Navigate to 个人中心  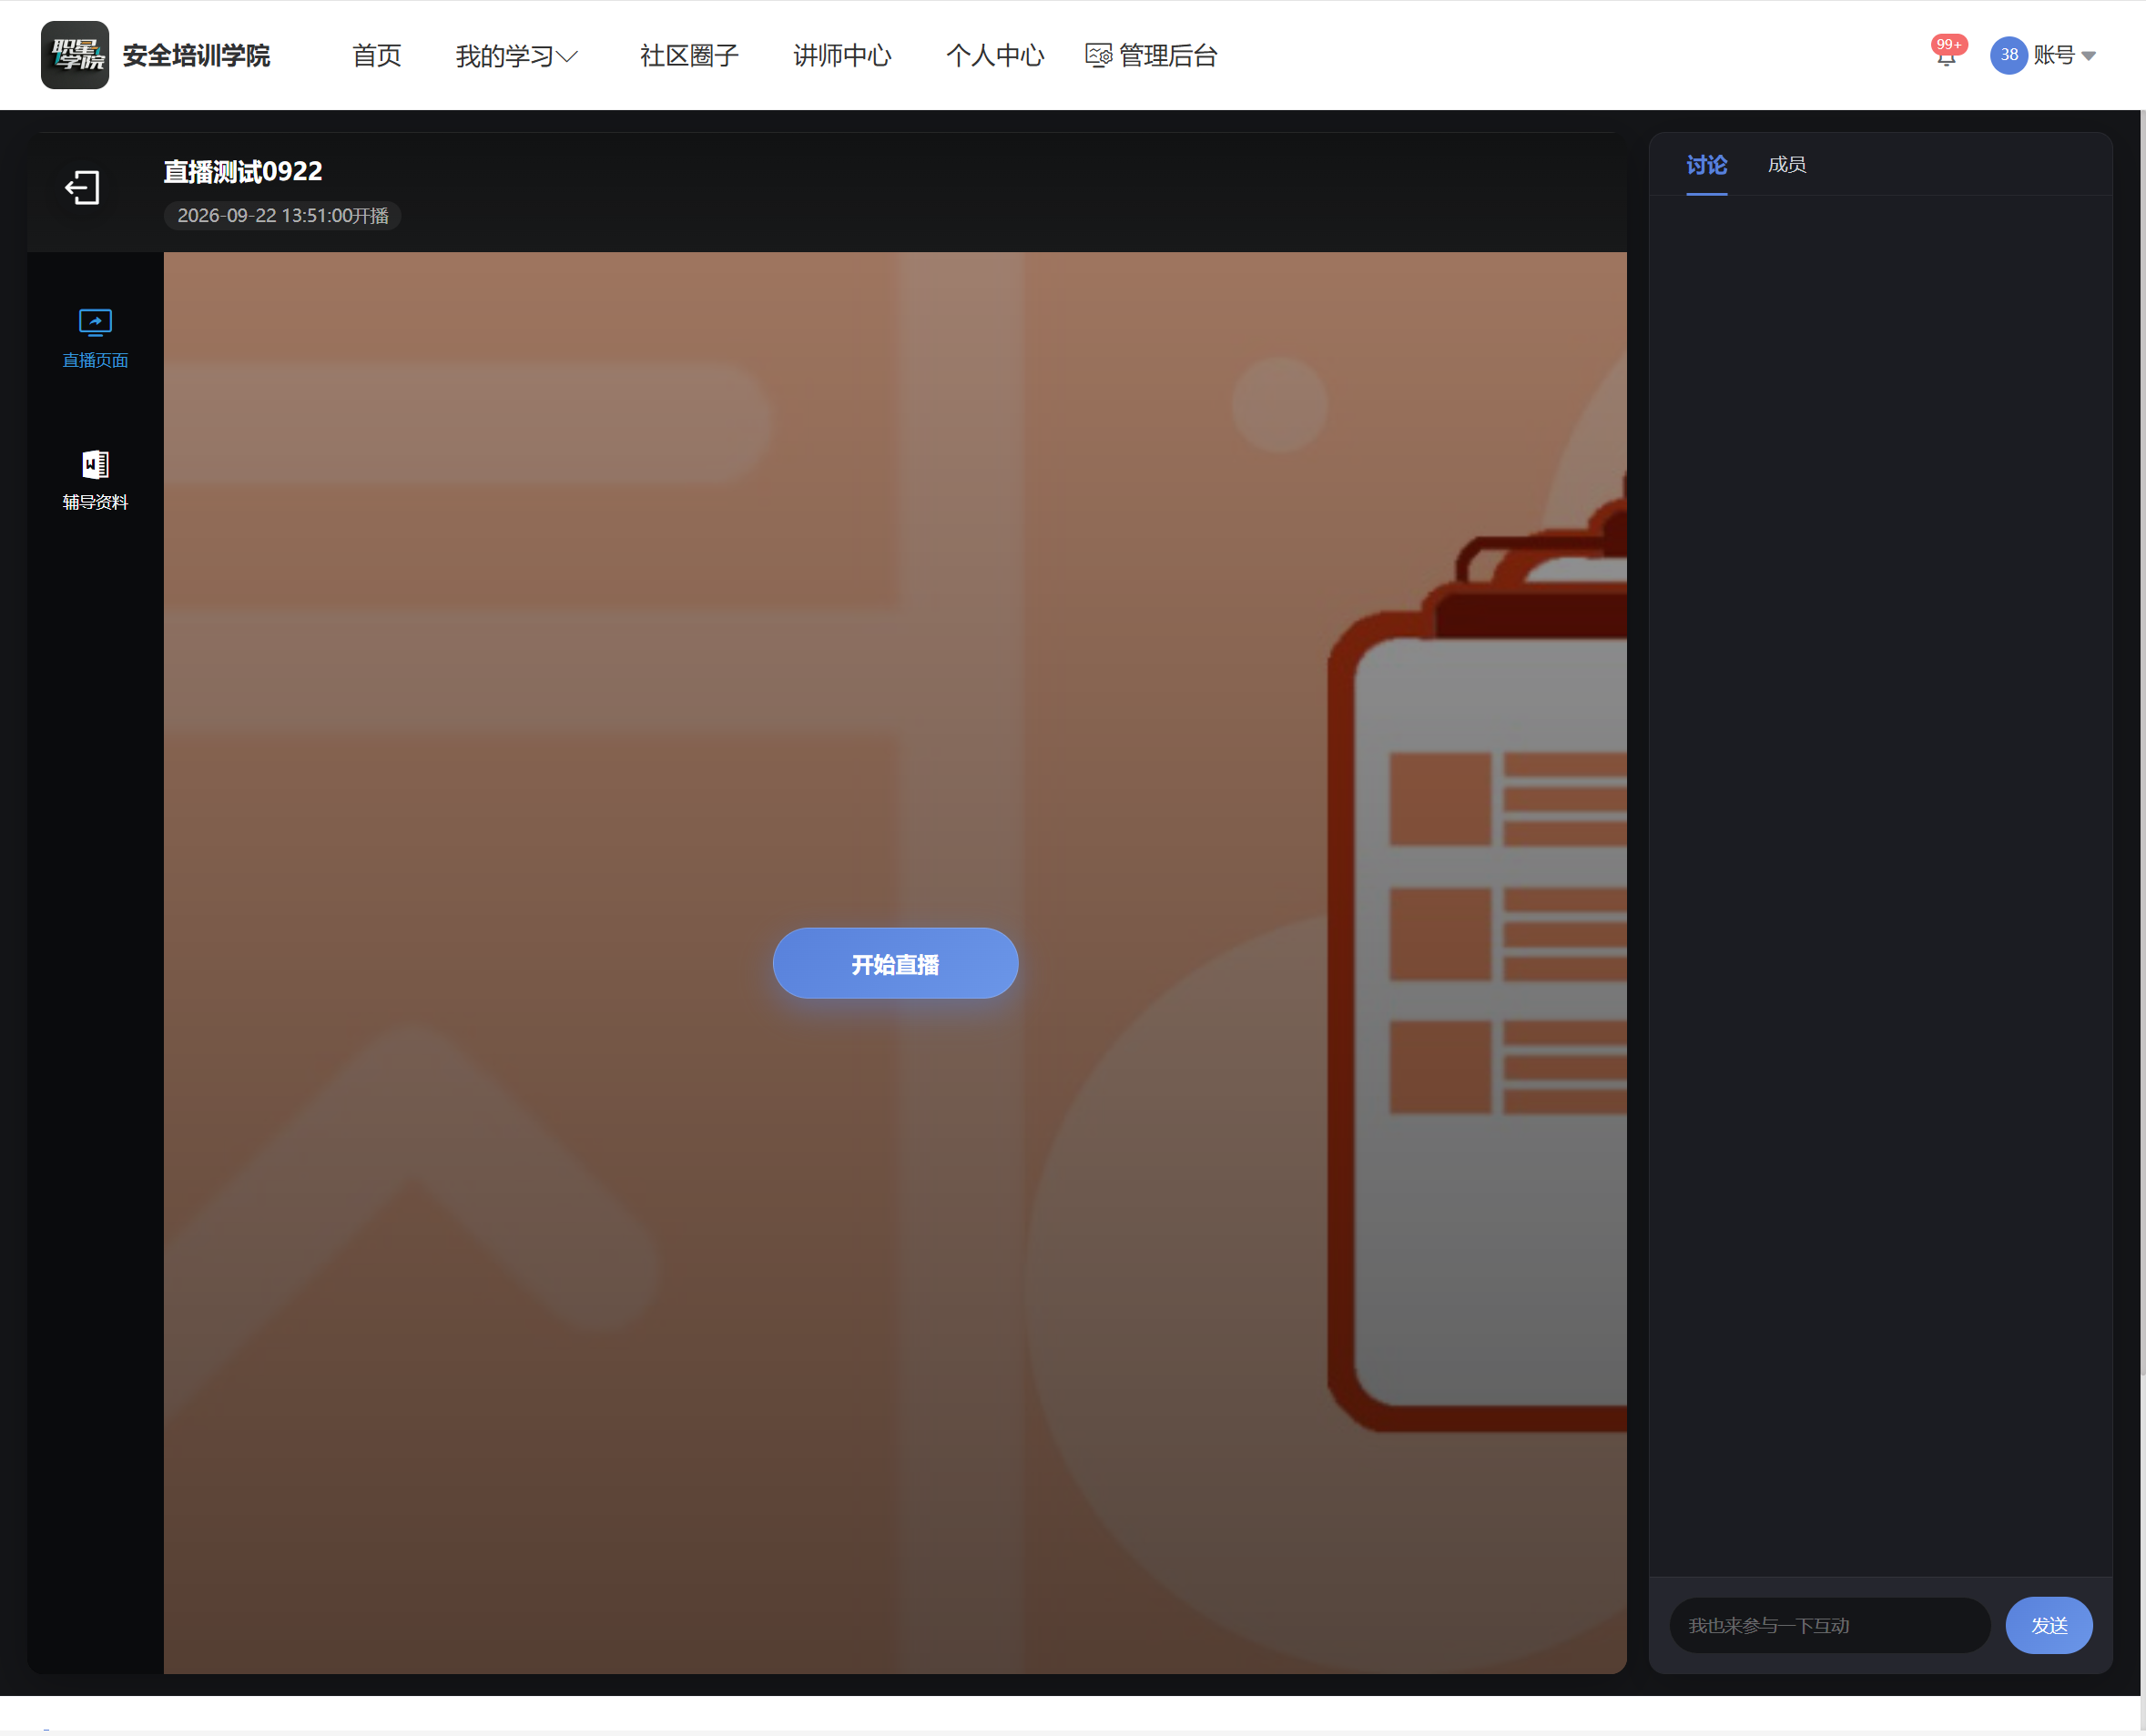point(995,56)
